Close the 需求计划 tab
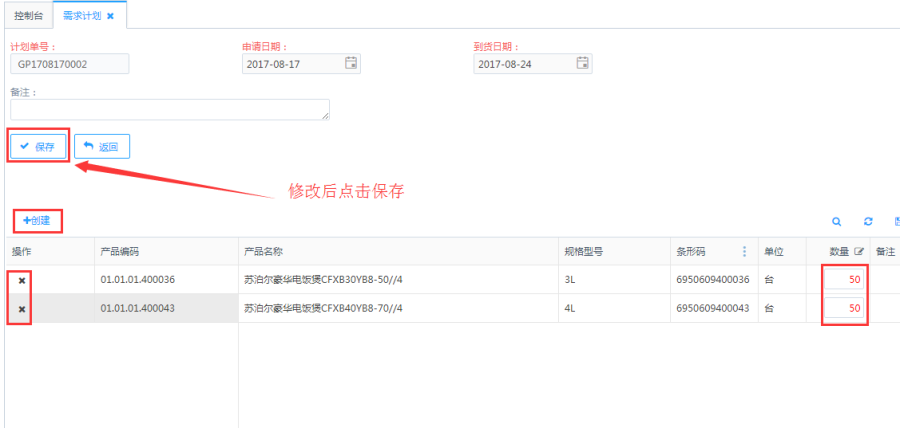 pyautogui.click(x=110, y=16)
